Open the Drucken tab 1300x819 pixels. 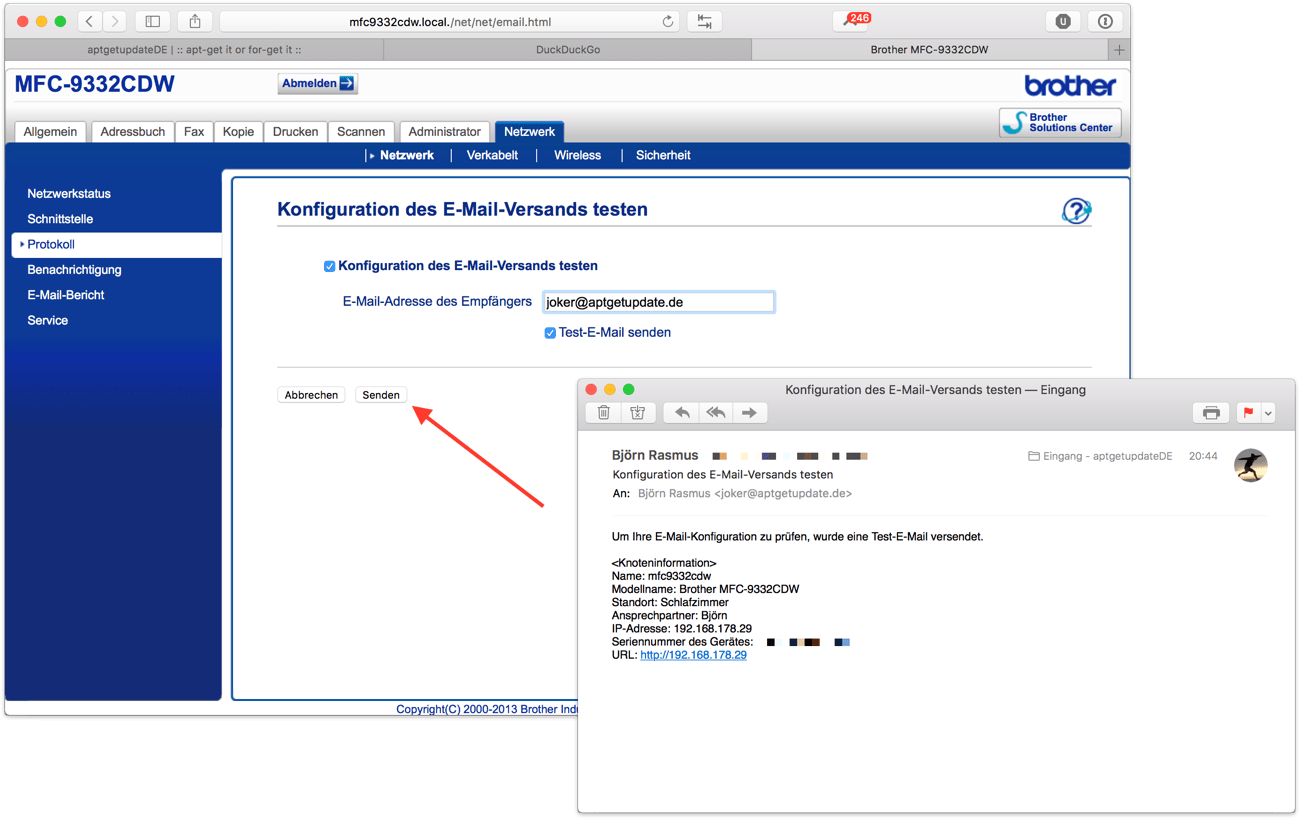(x=296, y=132)
